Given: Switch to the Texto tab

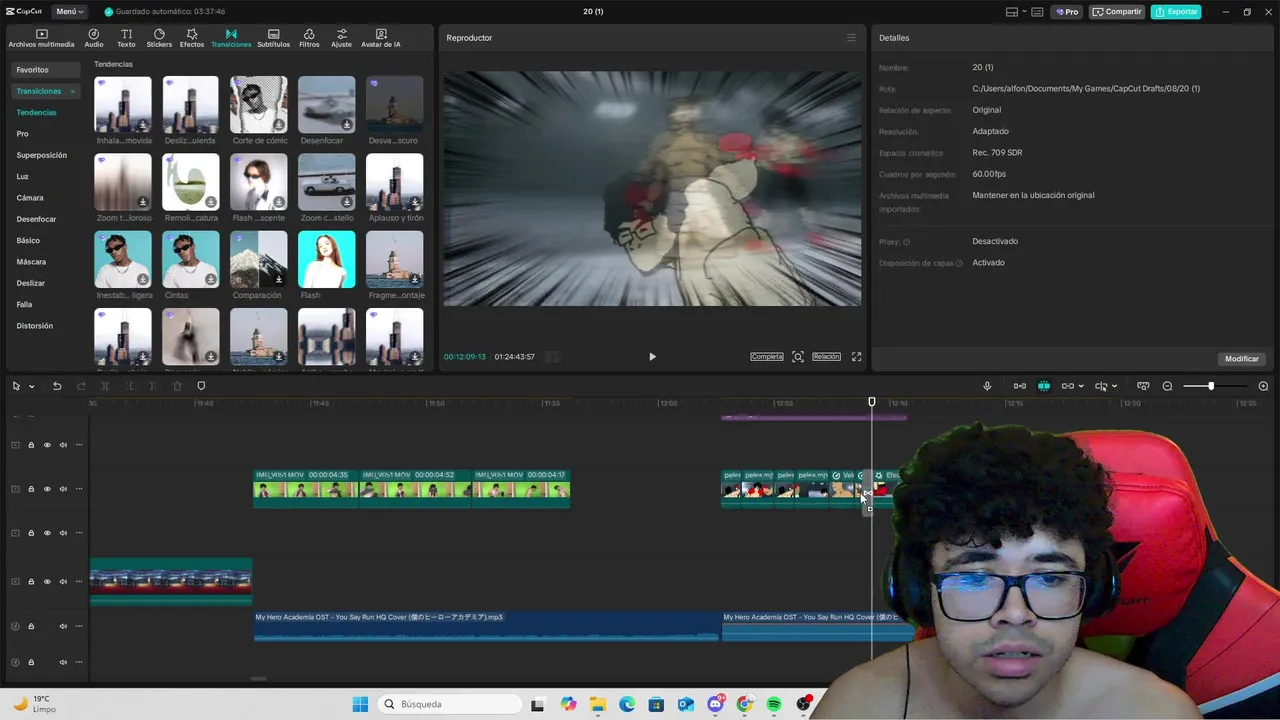Looking at the screenshot, I should pos(126,38).
